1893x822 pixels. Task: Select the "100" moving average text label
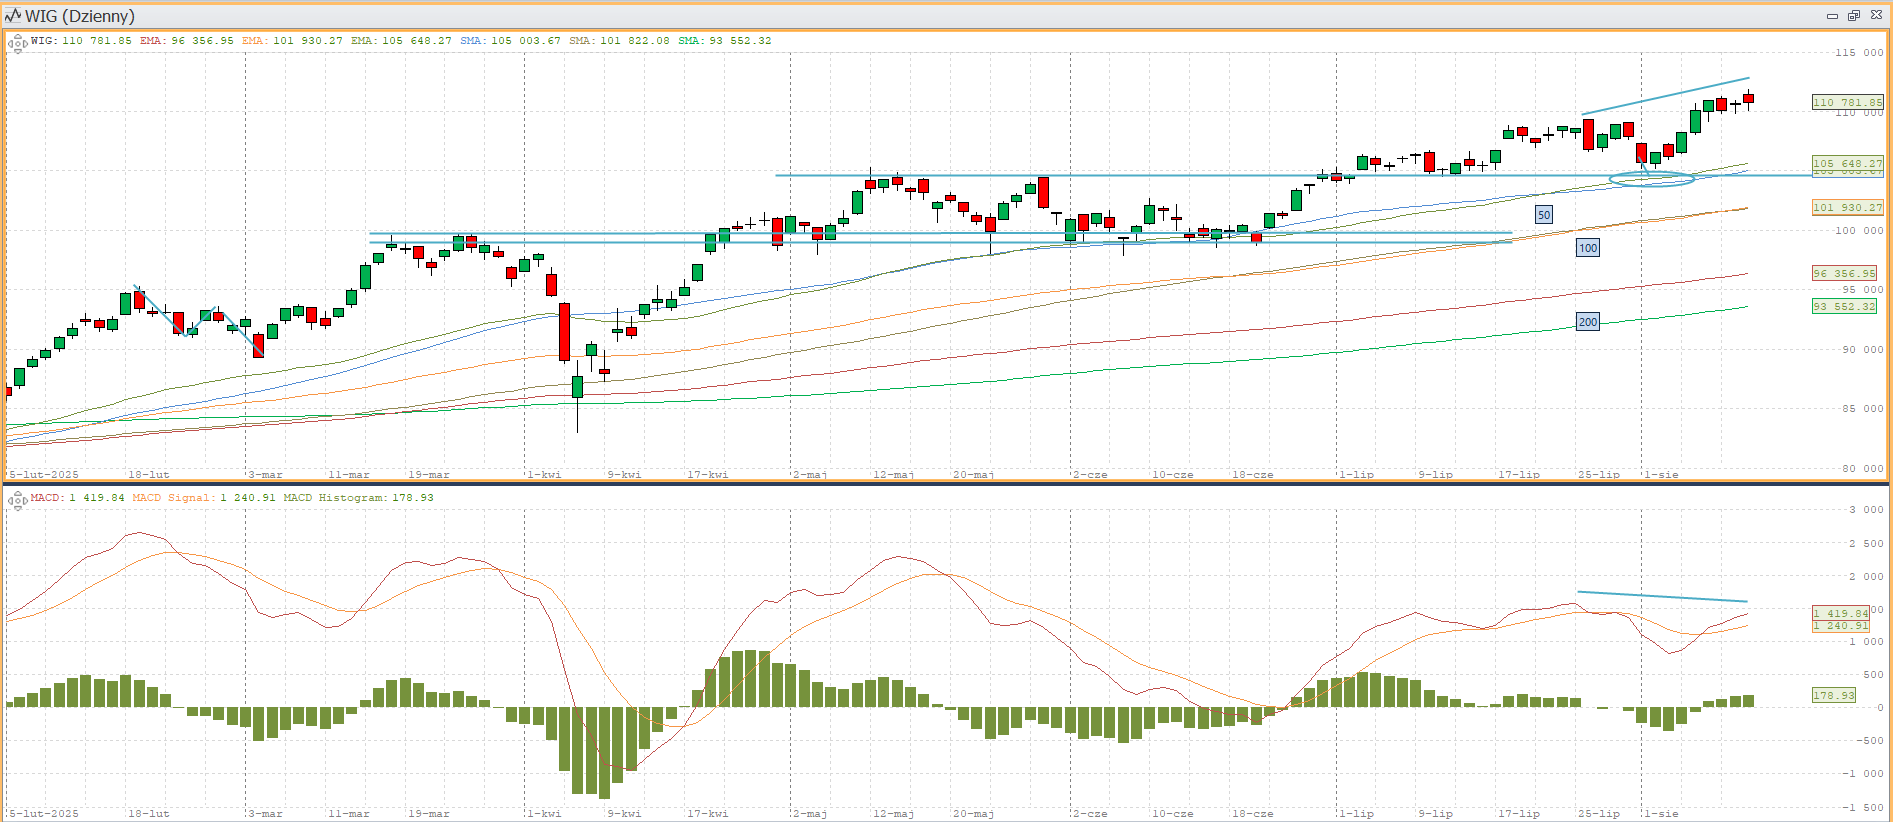point(1587,248)
